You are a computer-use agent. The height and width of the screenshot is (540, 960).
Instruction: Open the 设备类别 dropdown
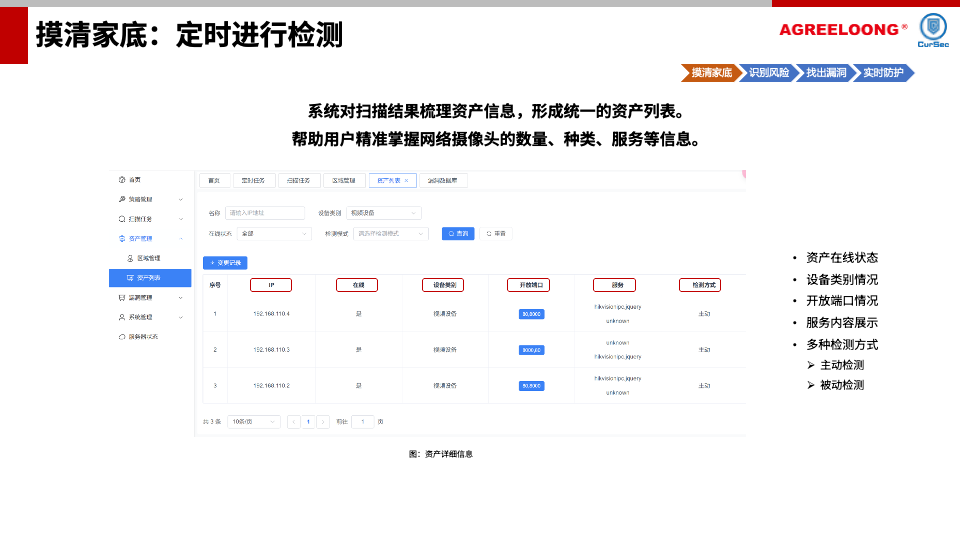[384, 213]
